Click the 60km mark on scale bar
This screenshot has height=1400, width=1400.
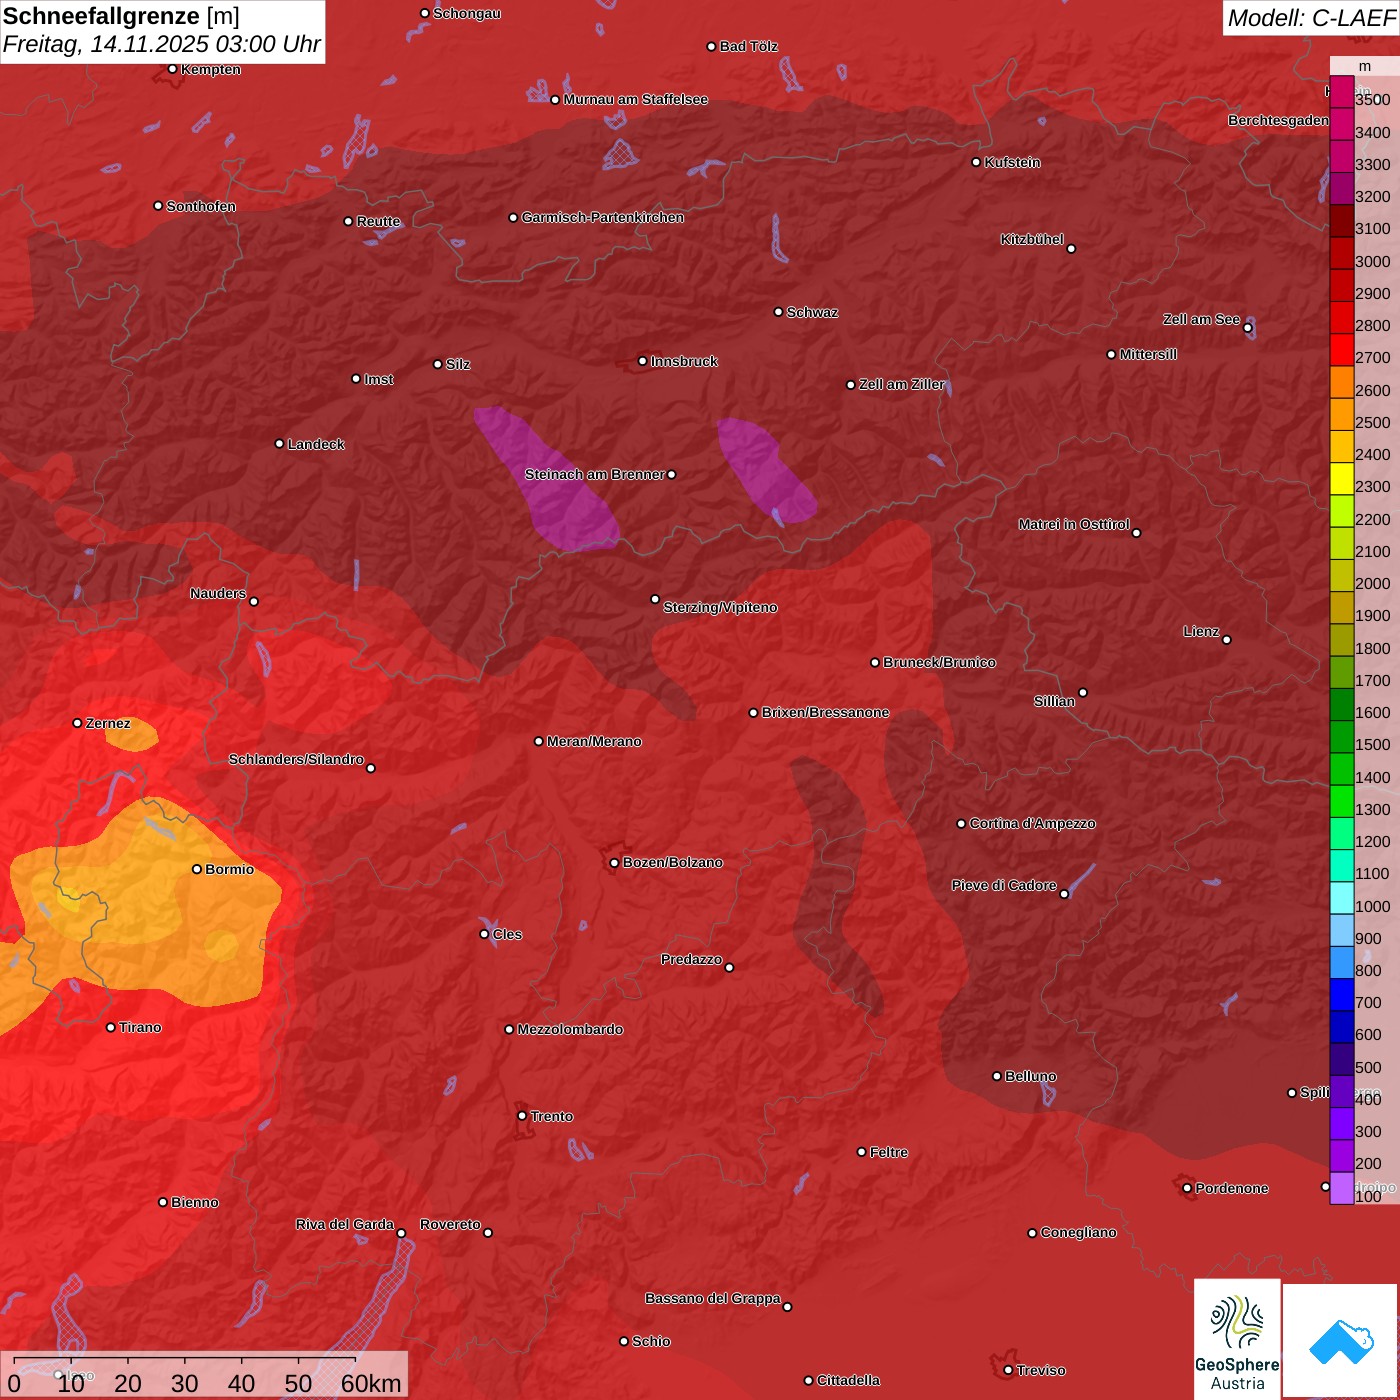(371, 1383)
